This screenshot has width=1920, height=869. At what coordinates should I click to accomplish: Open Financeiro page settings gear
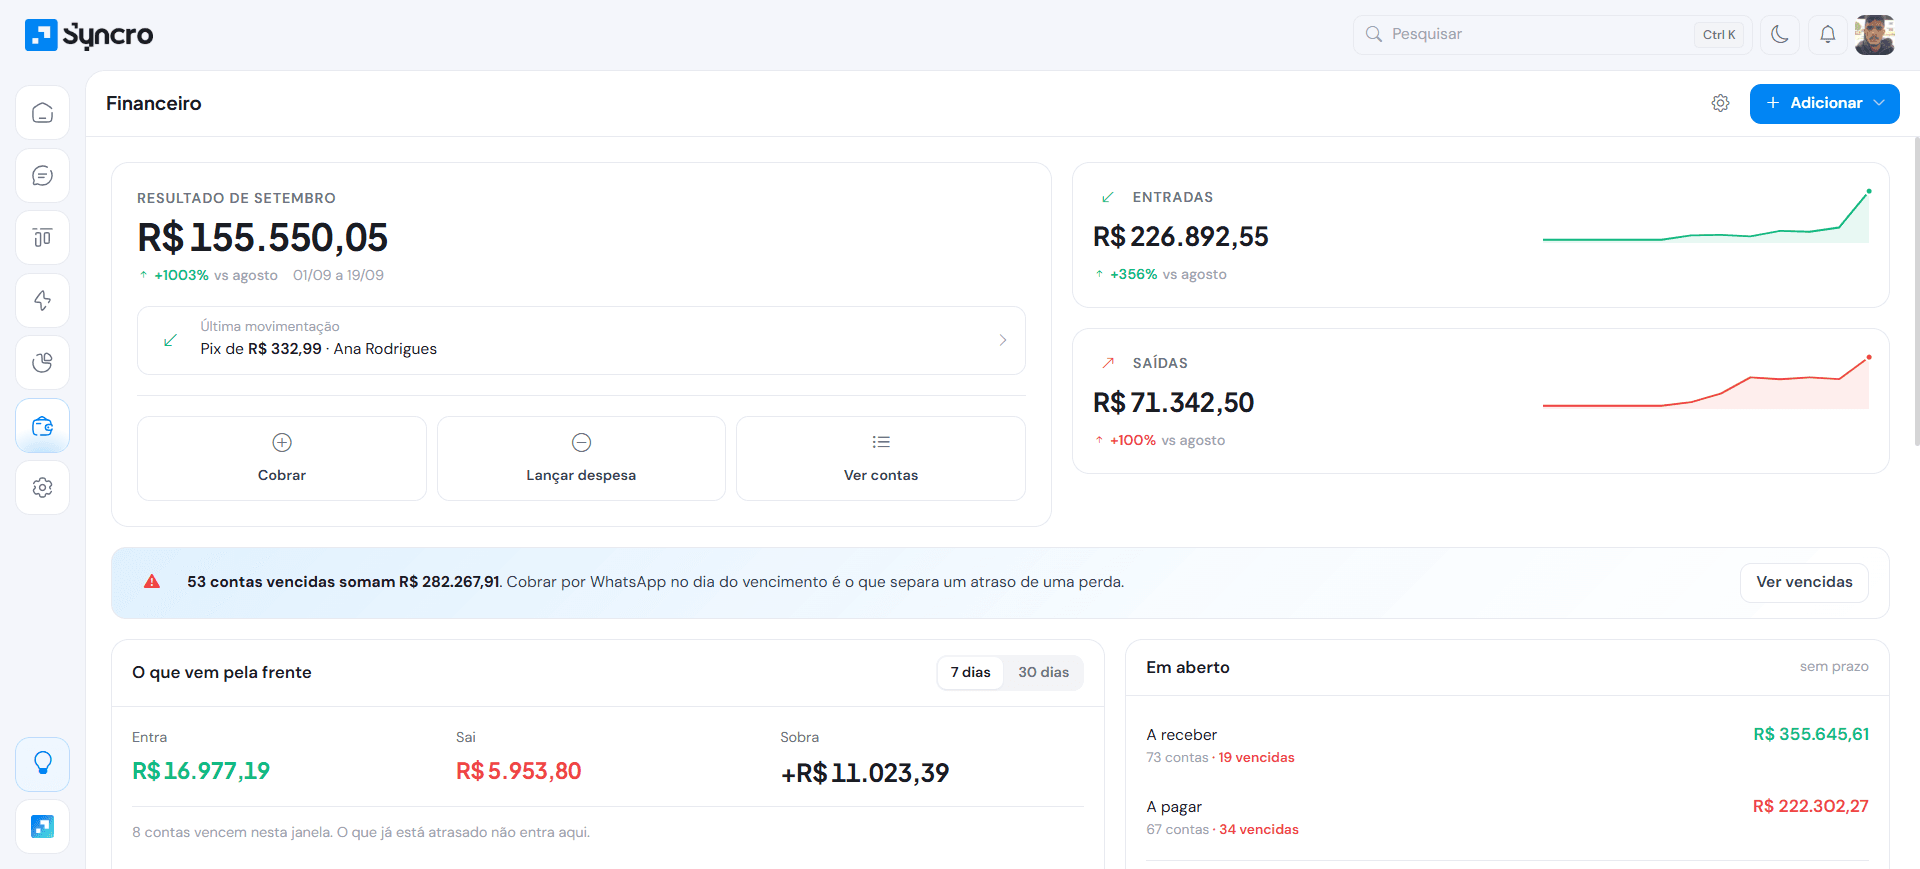(1720, 103)
